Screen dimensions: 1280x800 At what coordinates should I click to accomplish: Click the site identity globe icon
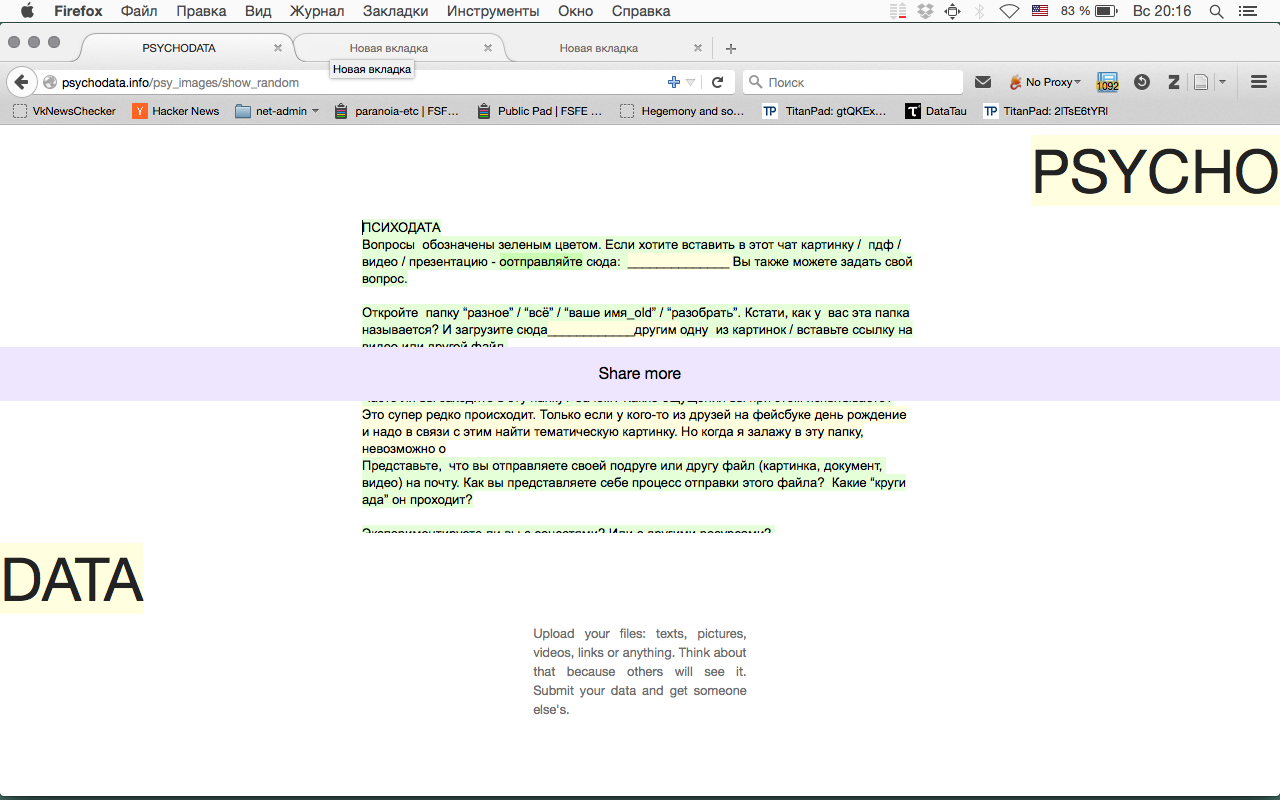click(49, 82)
